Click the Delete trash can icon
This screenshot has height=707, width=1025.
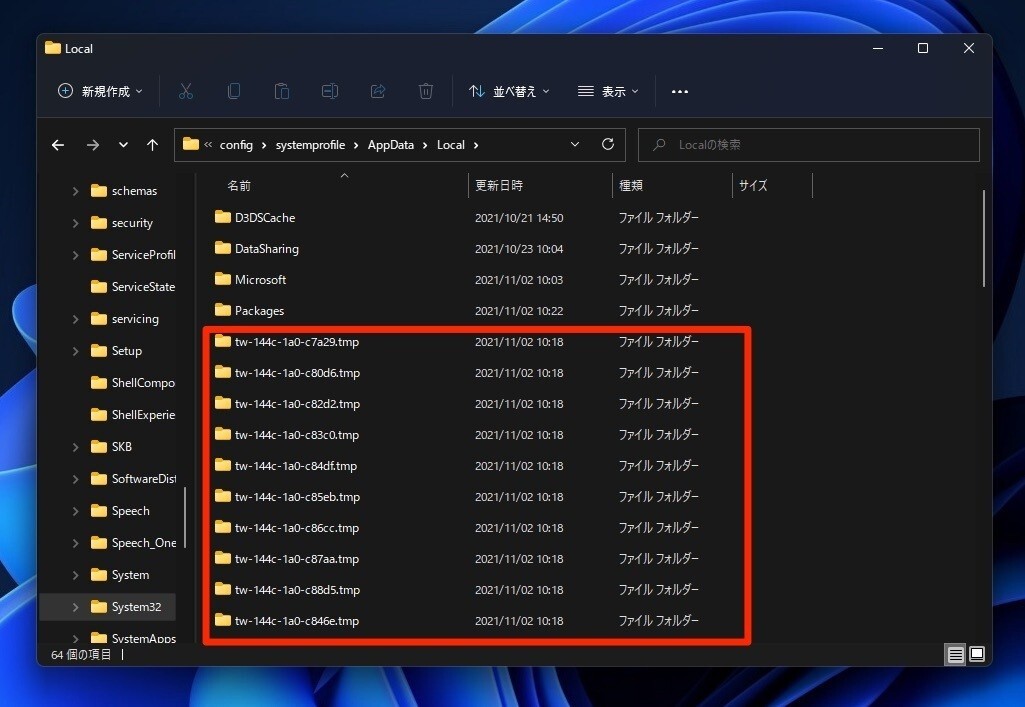[426, 91]
